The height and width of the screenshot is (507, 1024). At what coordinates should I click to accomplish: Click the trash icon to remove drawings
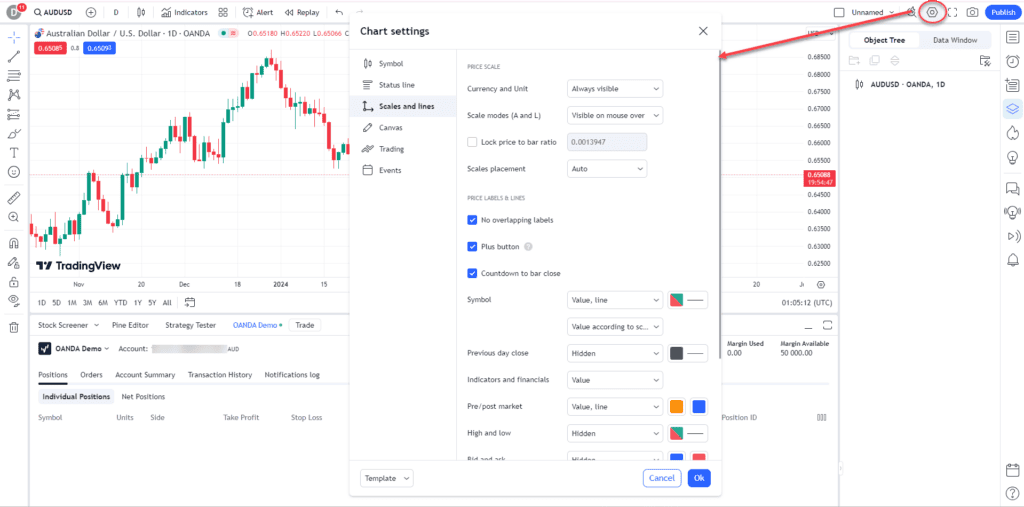tap(14, 327)
